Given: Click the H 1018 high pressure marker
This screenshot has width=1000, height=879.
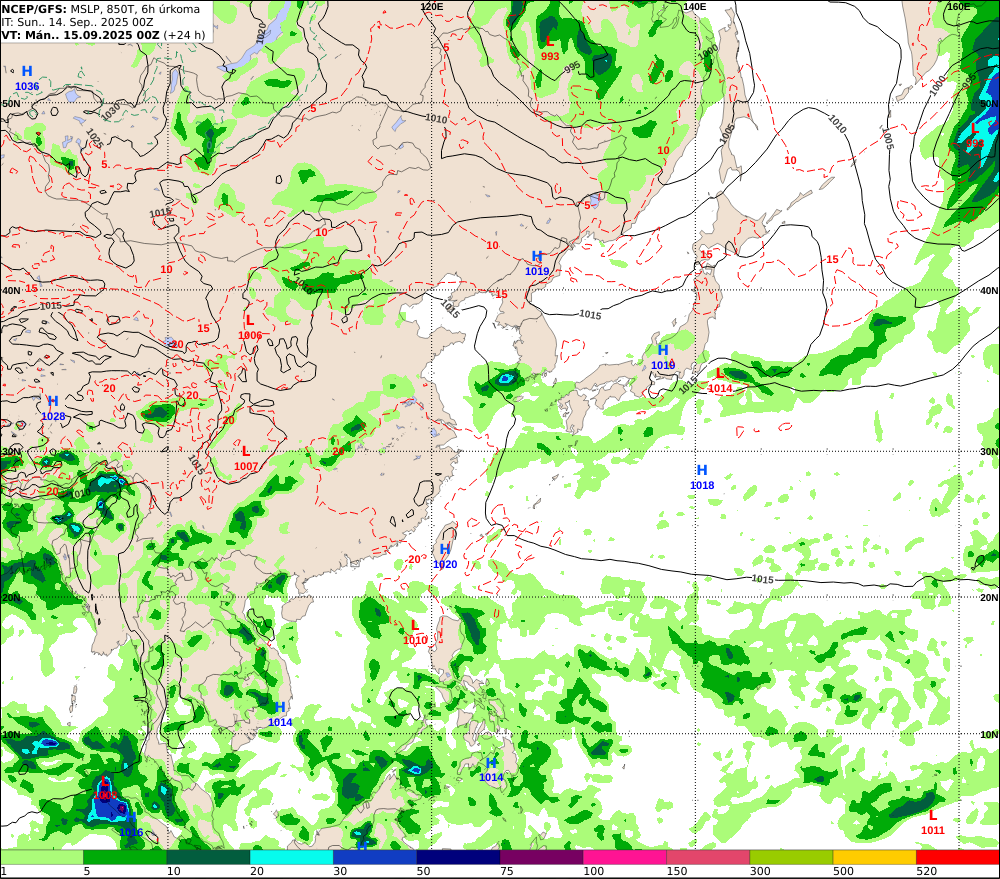Looking at the screenshot, I should [x=702, y=477].
